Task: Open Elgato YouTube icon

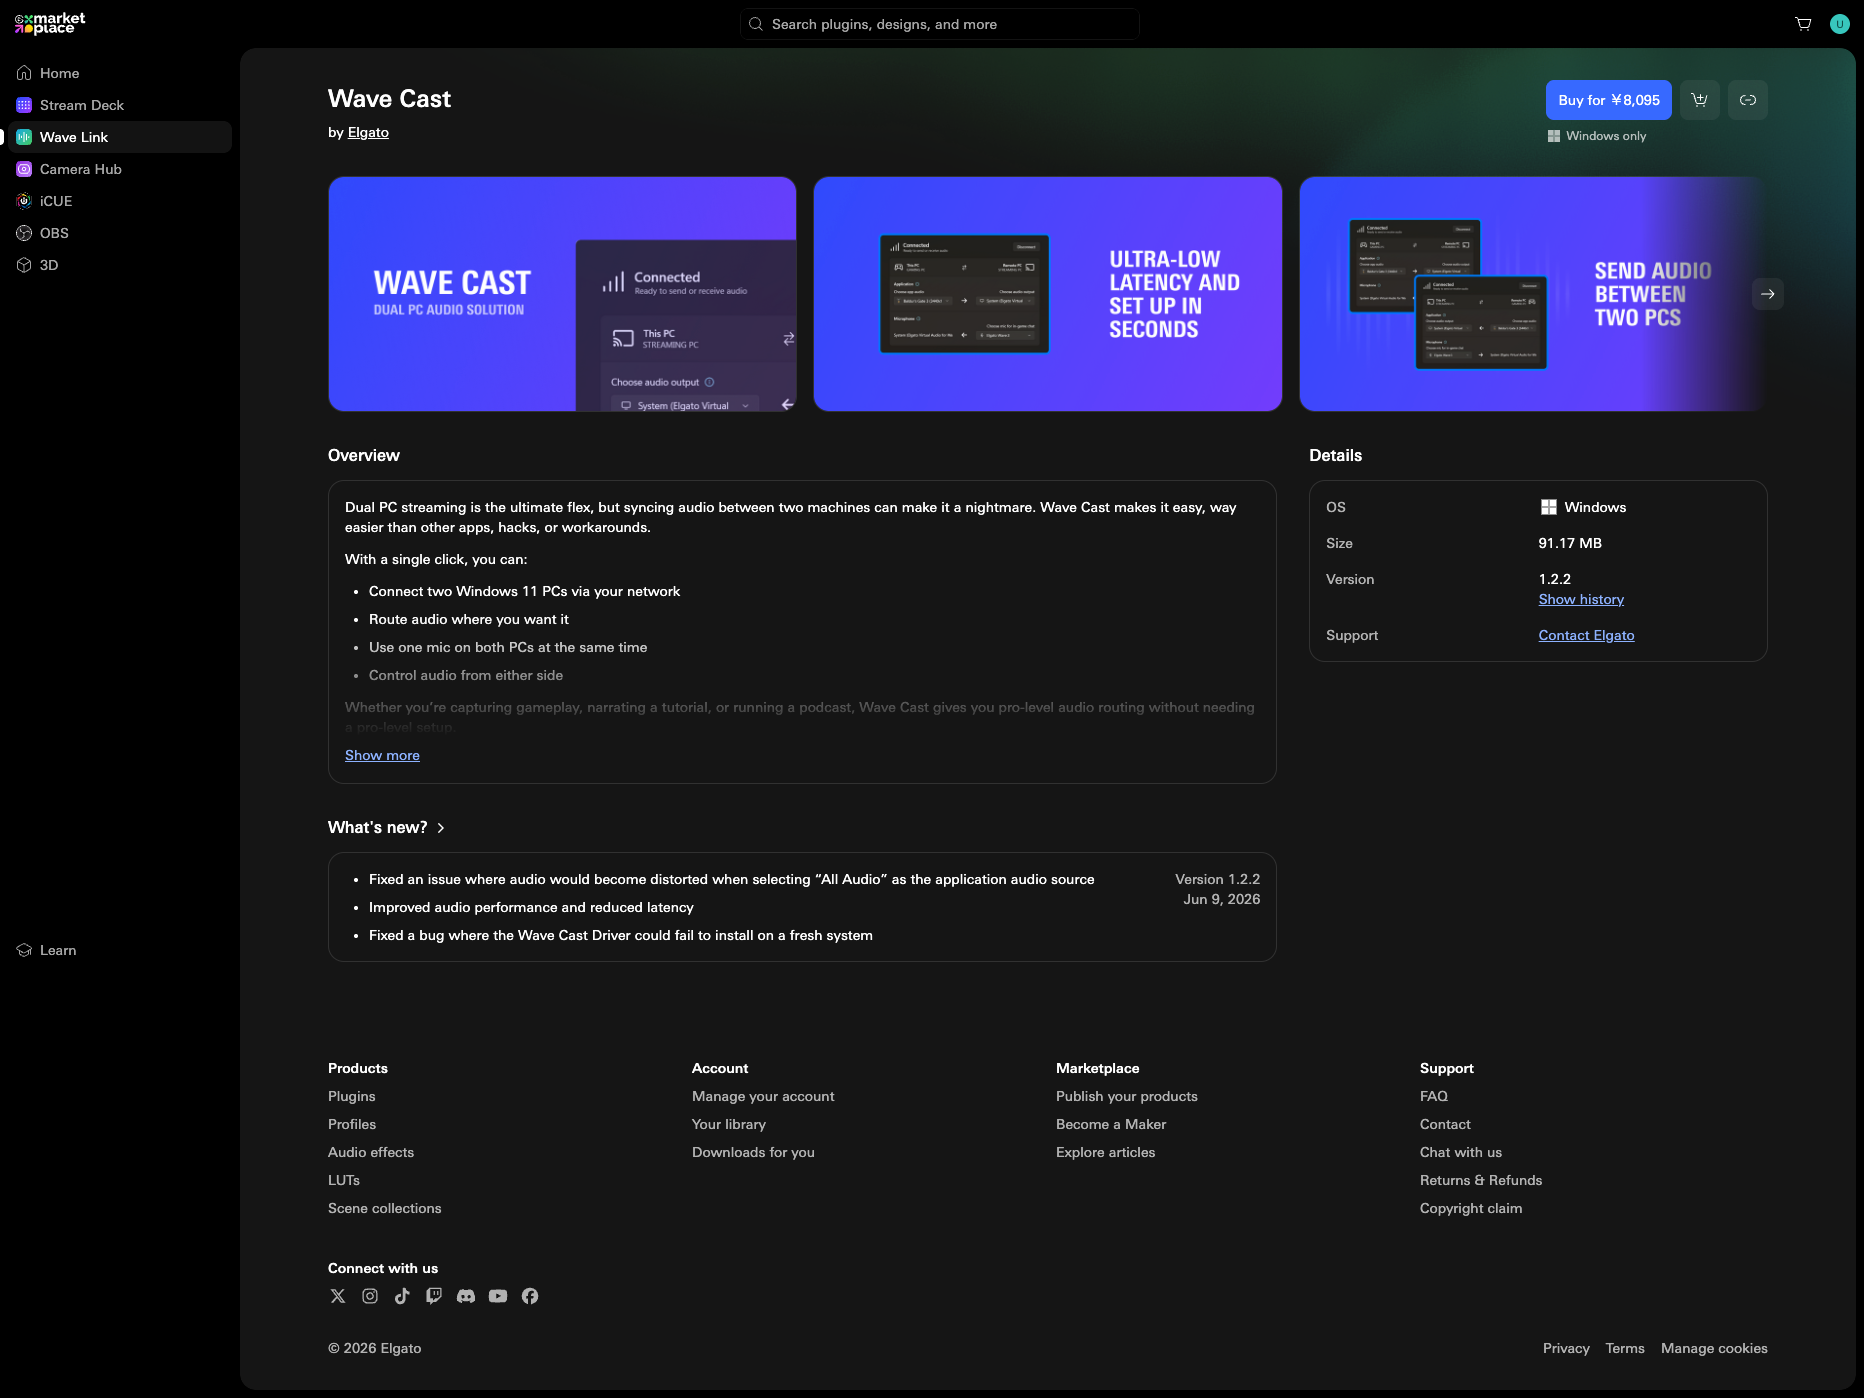Action: pyautogui.click(x=498, y=1296)
